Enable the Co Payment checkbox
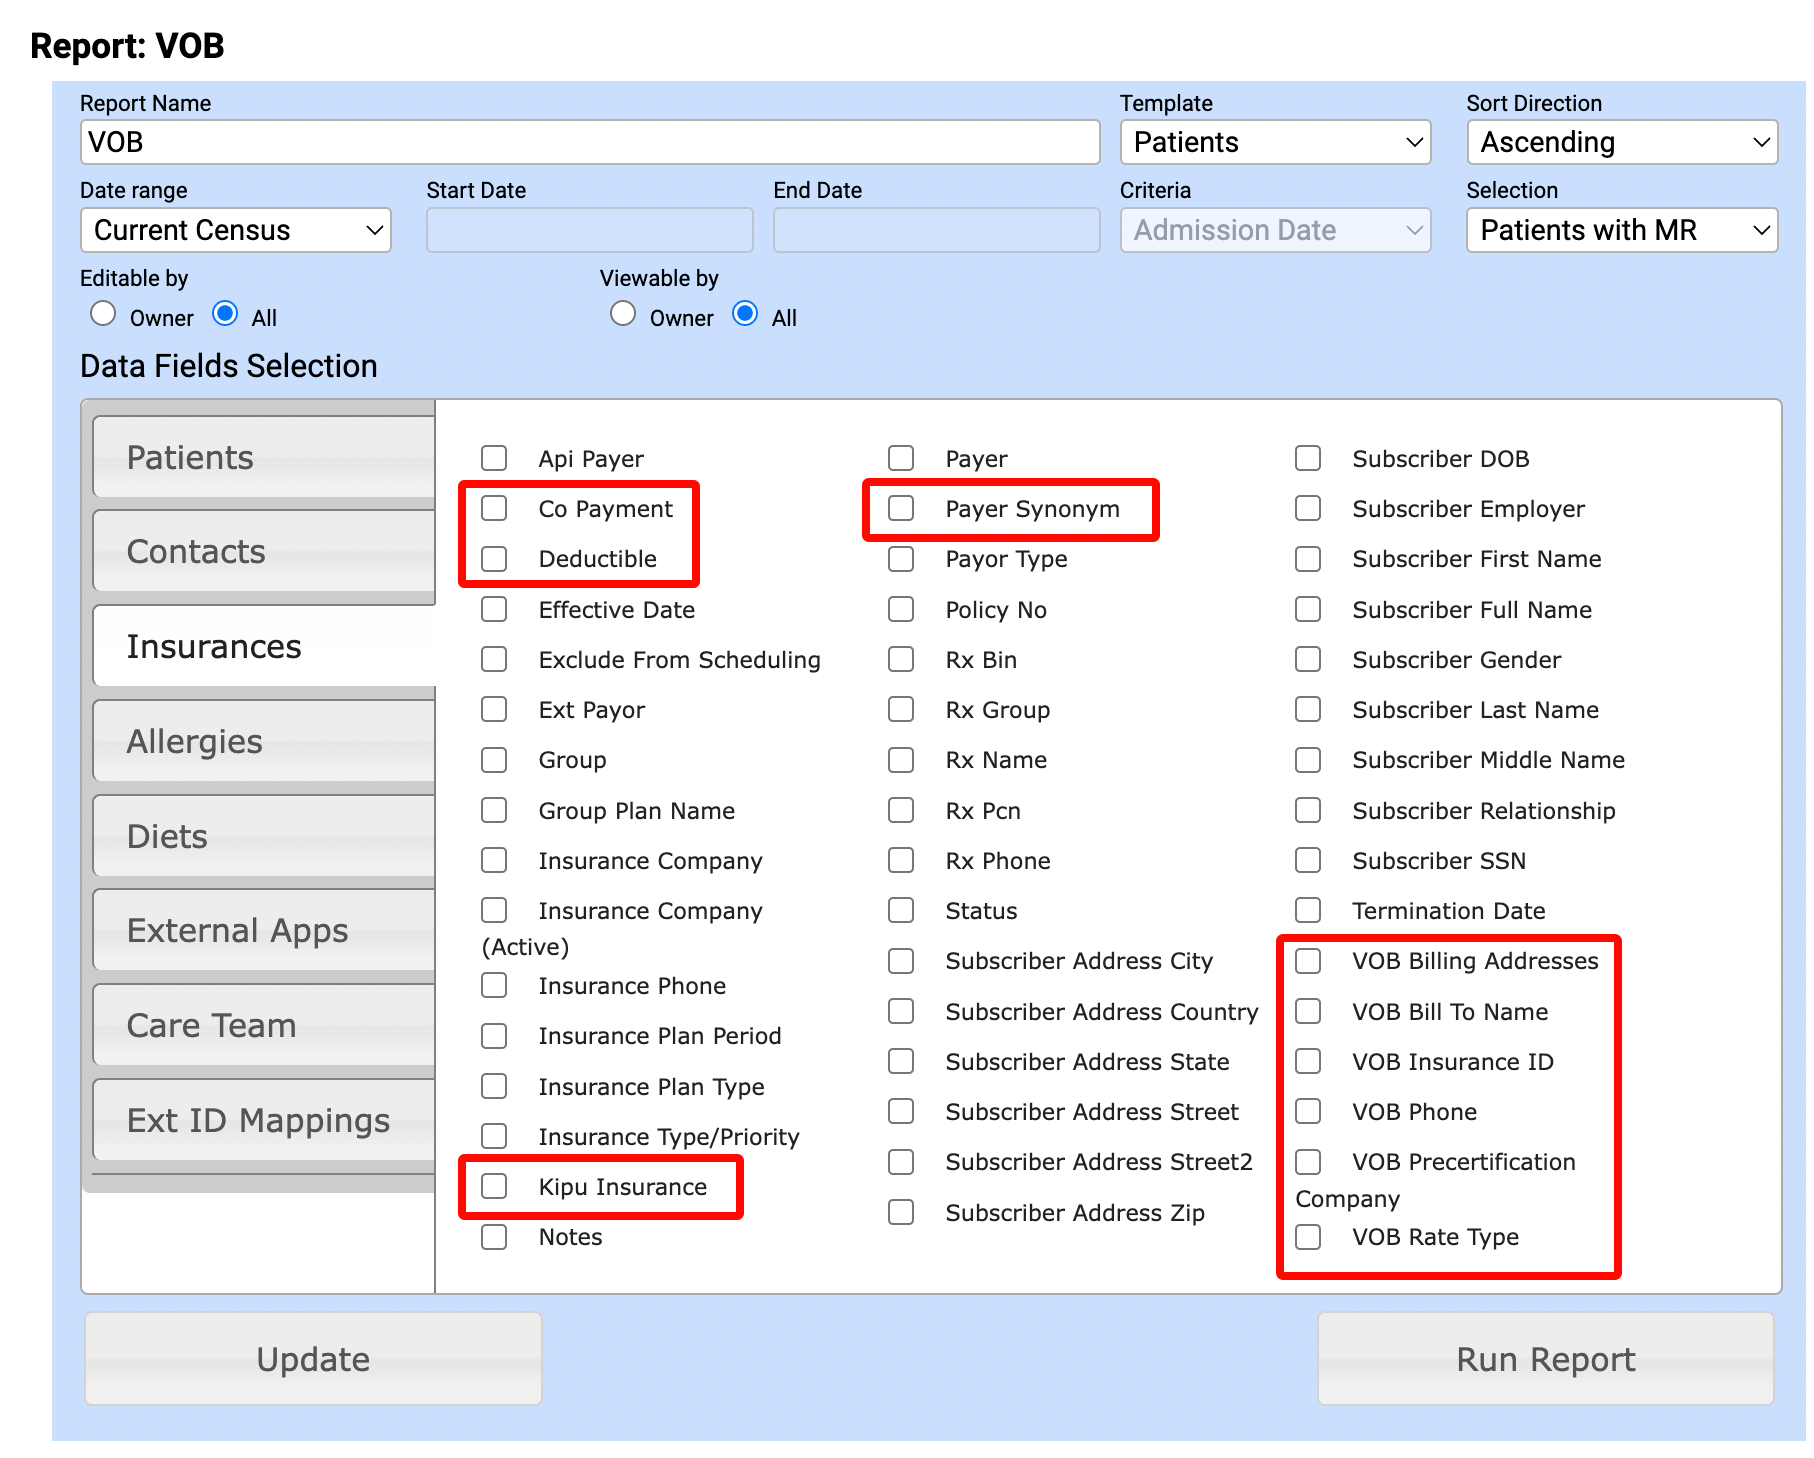Image resolution: width=1814 pixels, height=1458 pixels. [x=494, y=509]
